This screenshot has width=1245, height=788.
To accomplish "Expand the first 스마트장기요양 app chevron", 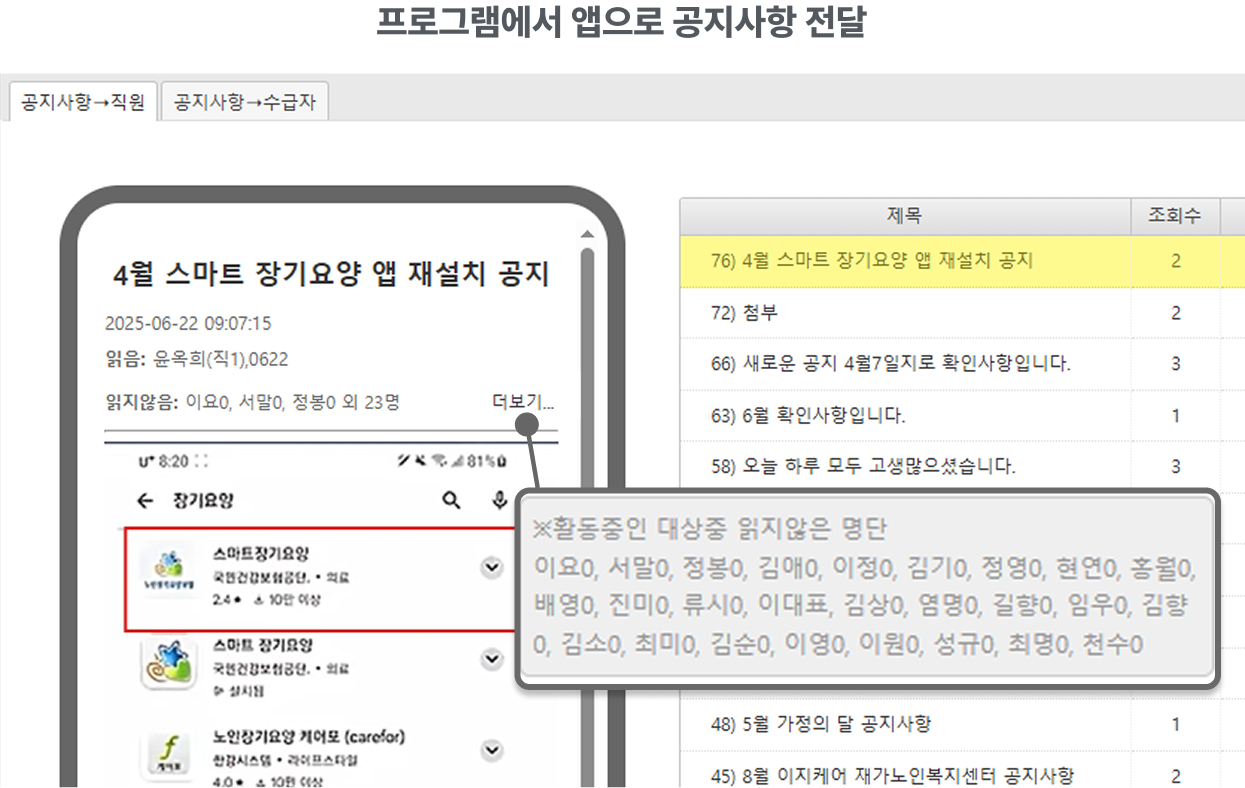I will (491, 568).
